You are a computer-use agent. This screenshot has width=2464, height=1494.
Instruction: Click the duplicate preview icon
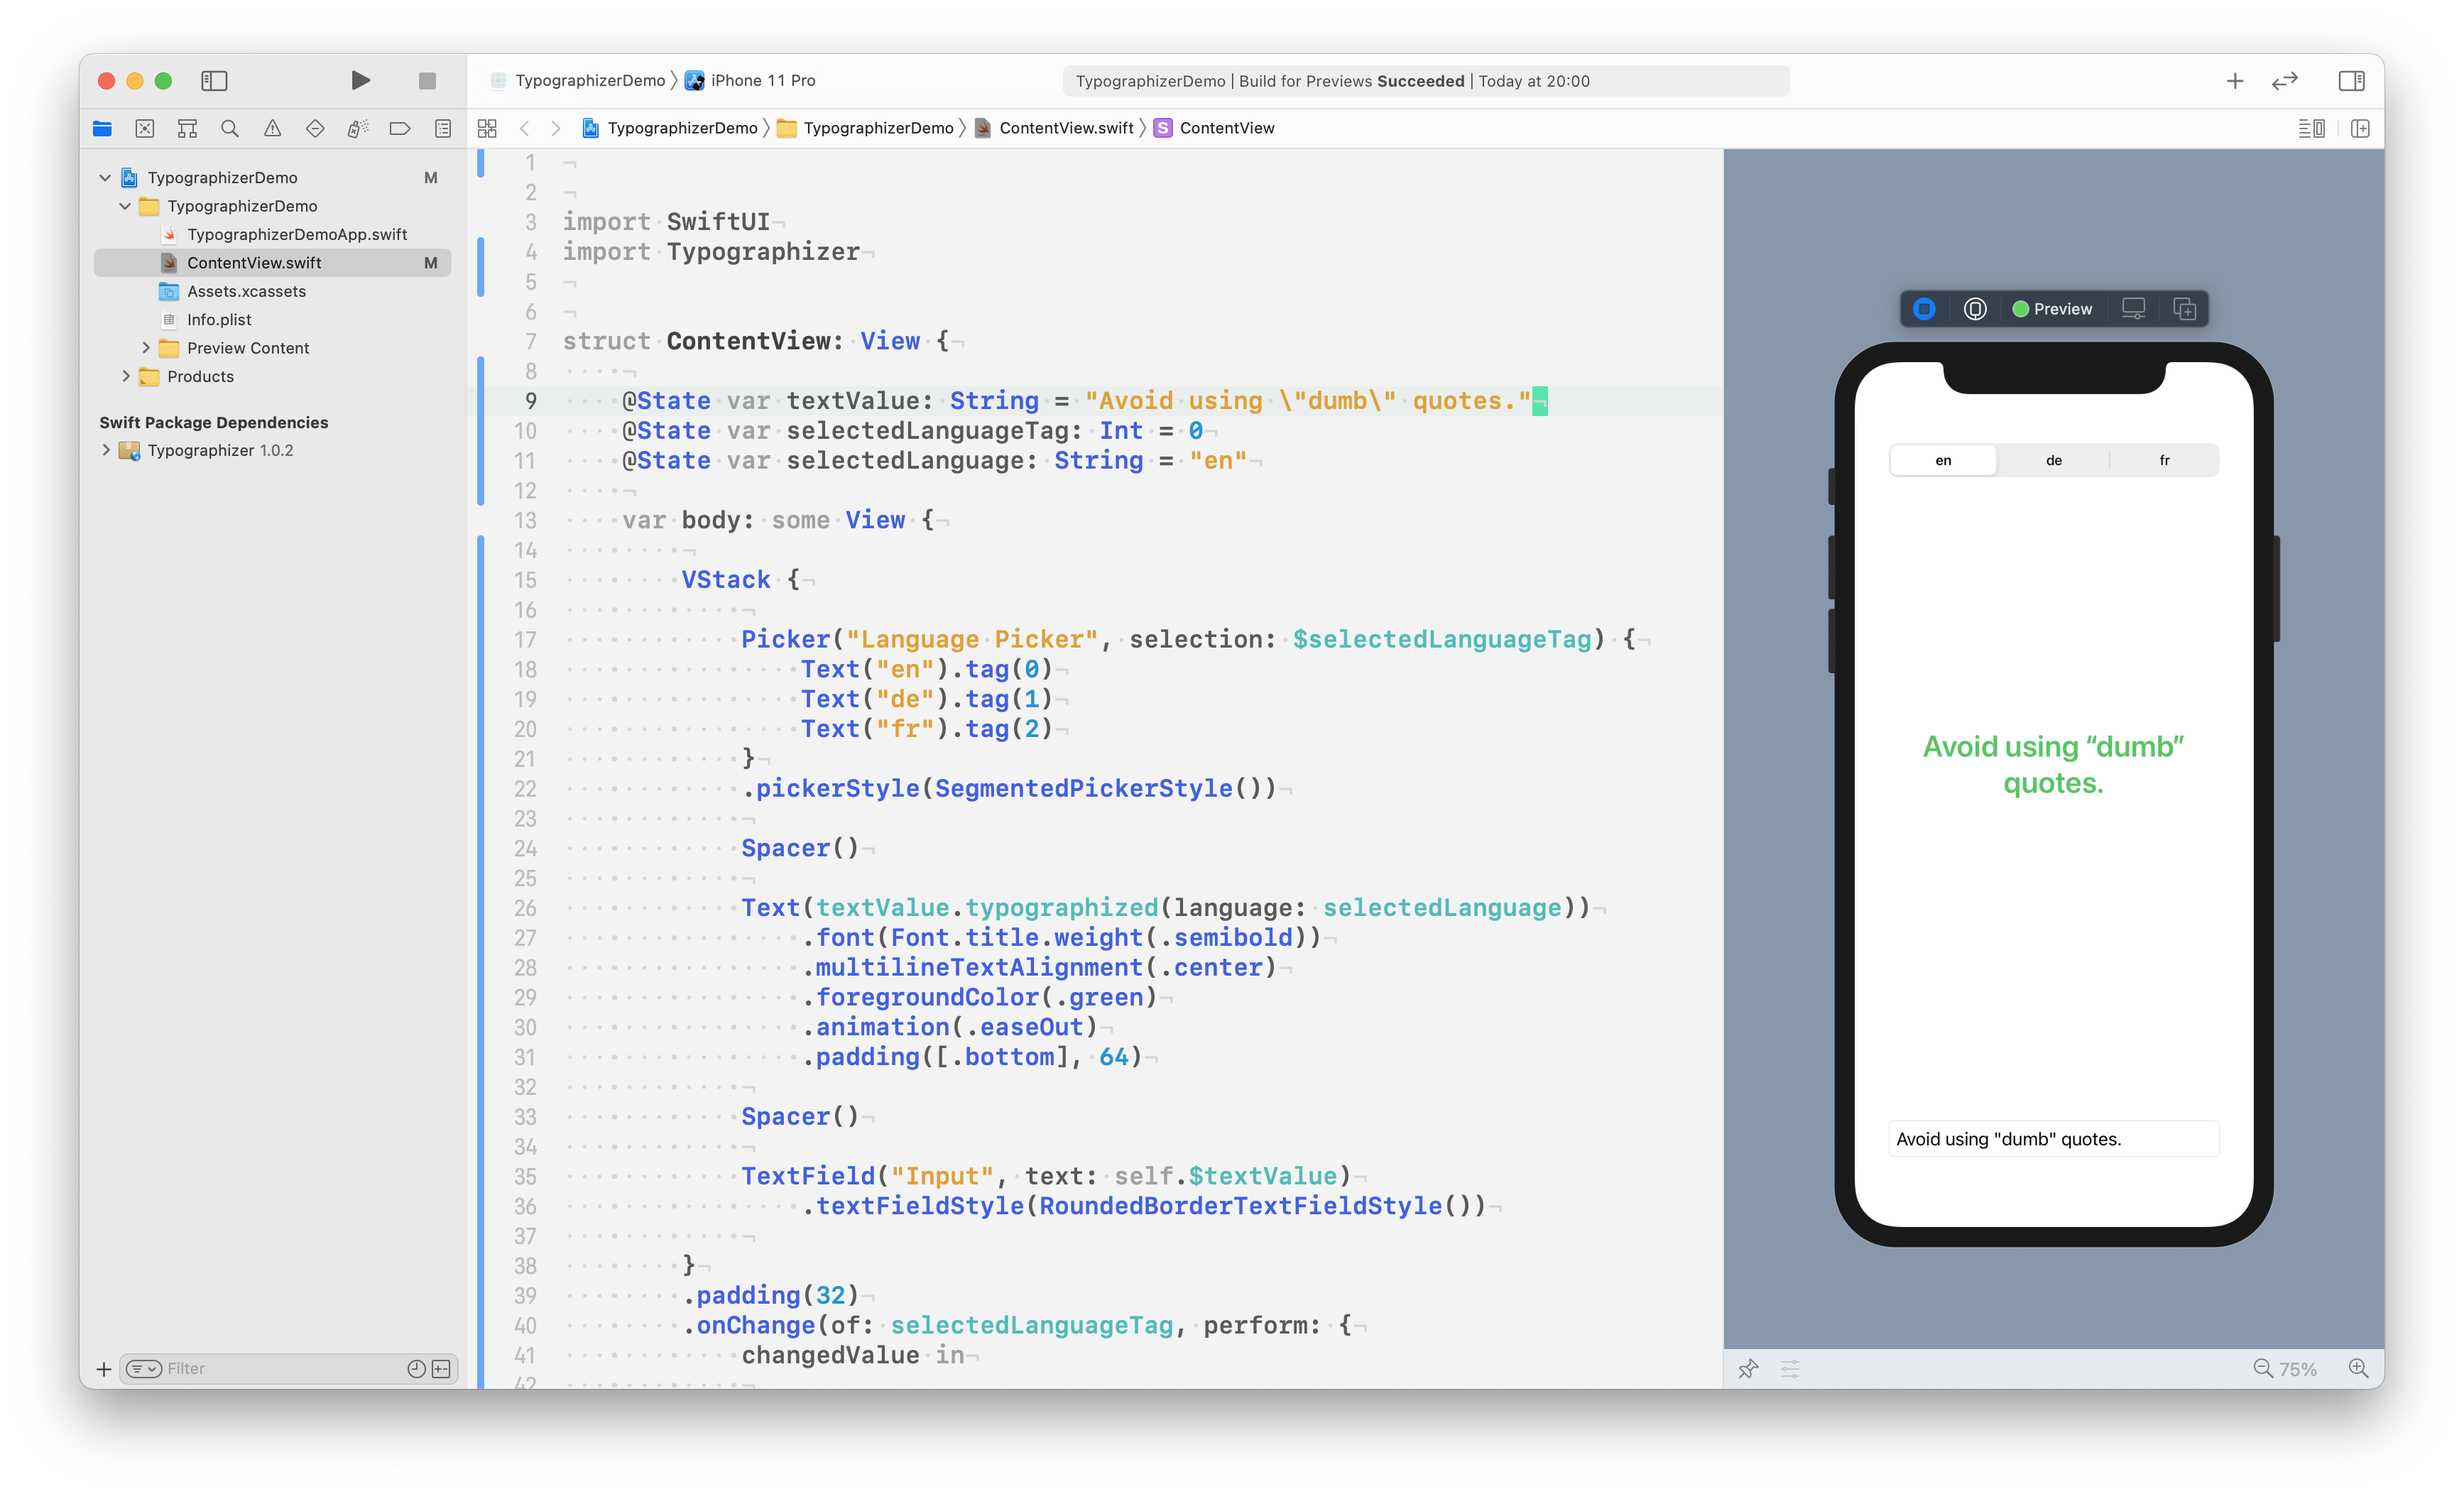[x=2185, y=309]
